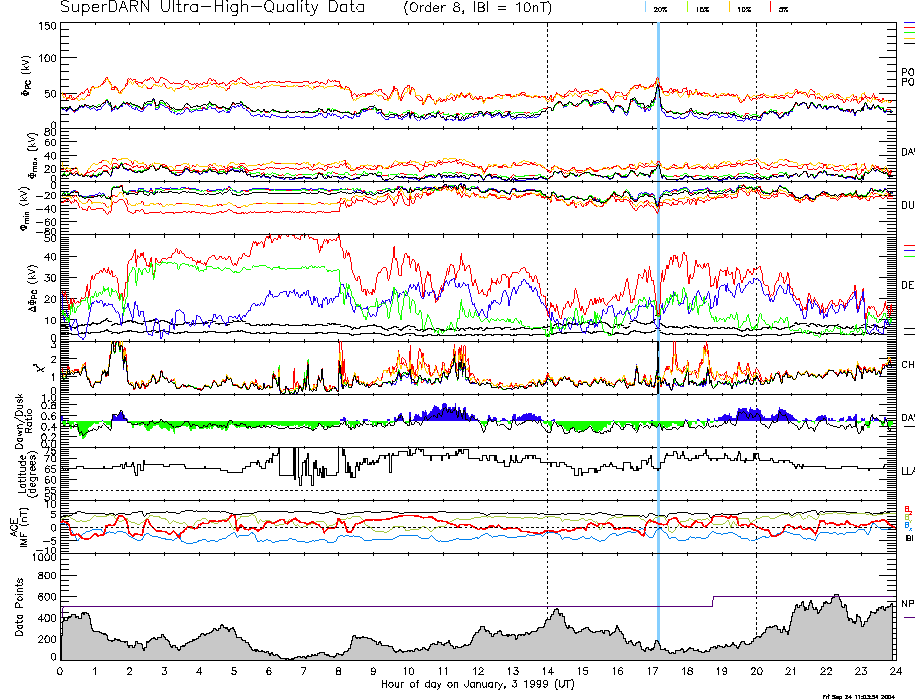Click the hour 12 tick label on x-axis
This screenshot has width=915, height=700.
coord(477,672)
